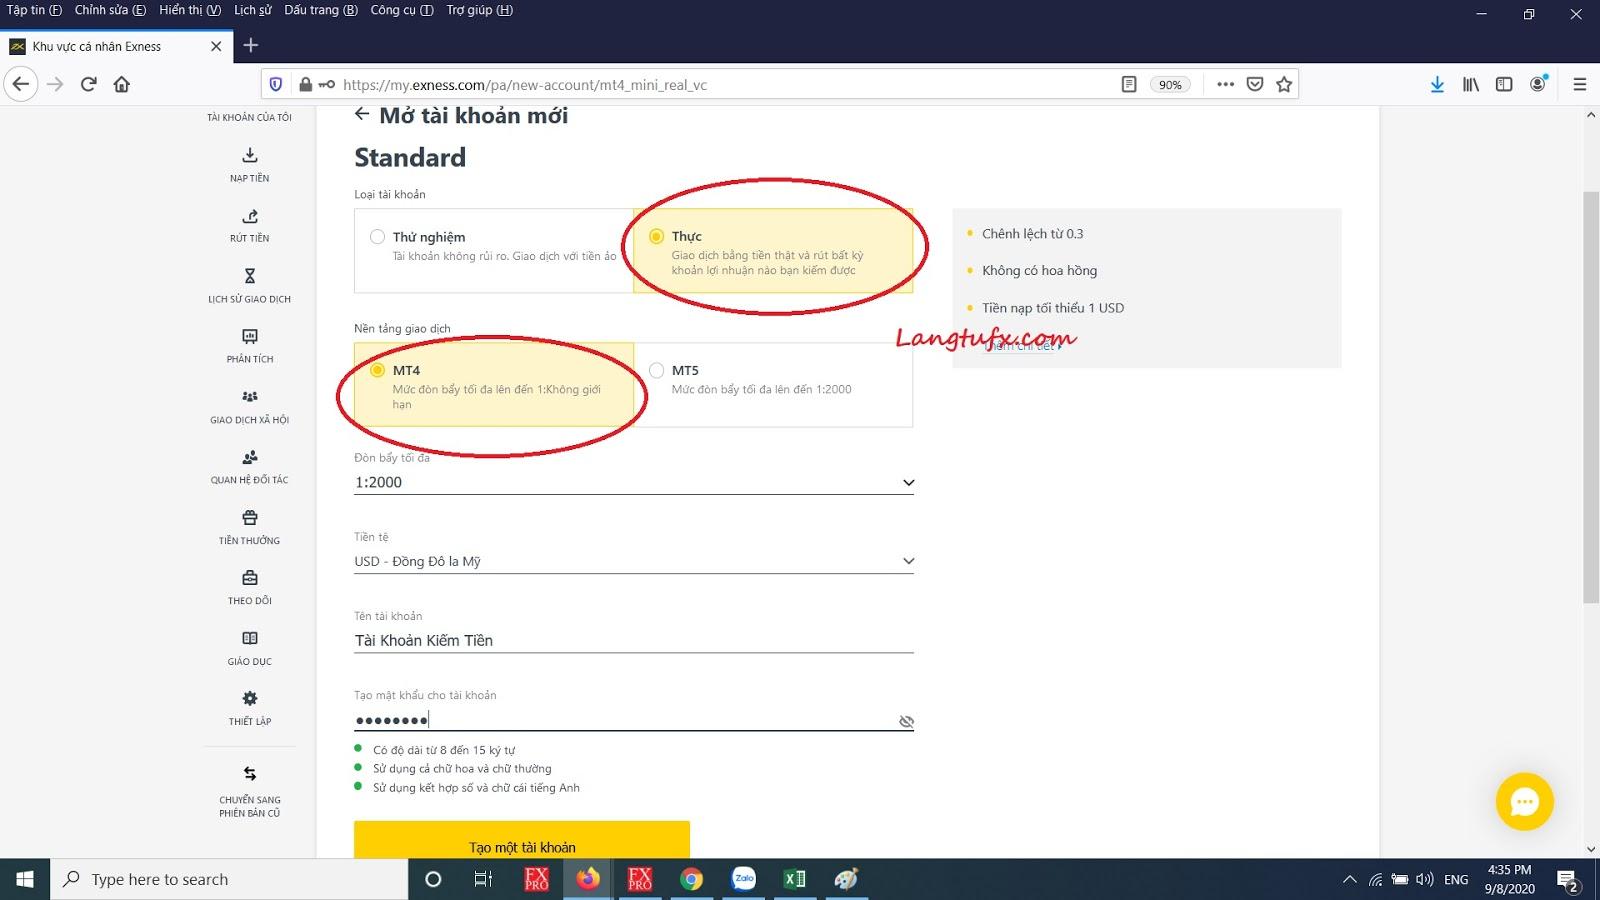The height and width of the screenshot is (900, 1600).
Task: Choose MT4 trading platform radio
Action: (377, 370)
